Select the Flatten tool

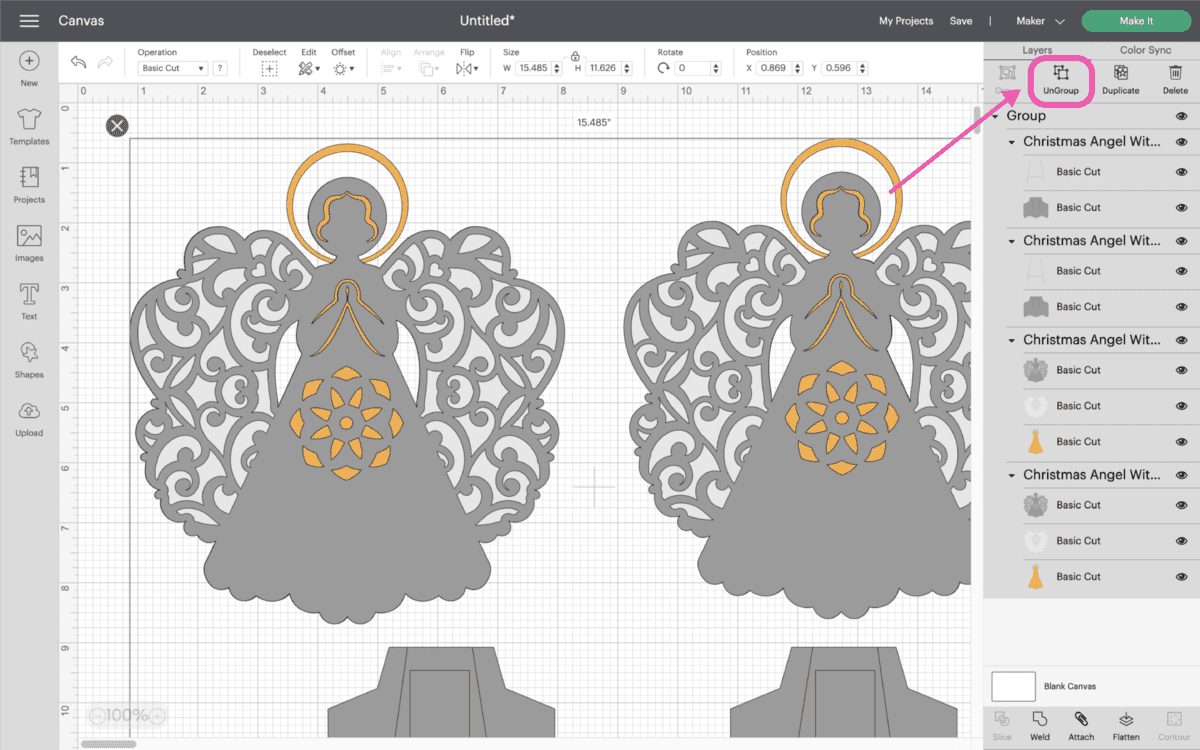(1125, 727)
